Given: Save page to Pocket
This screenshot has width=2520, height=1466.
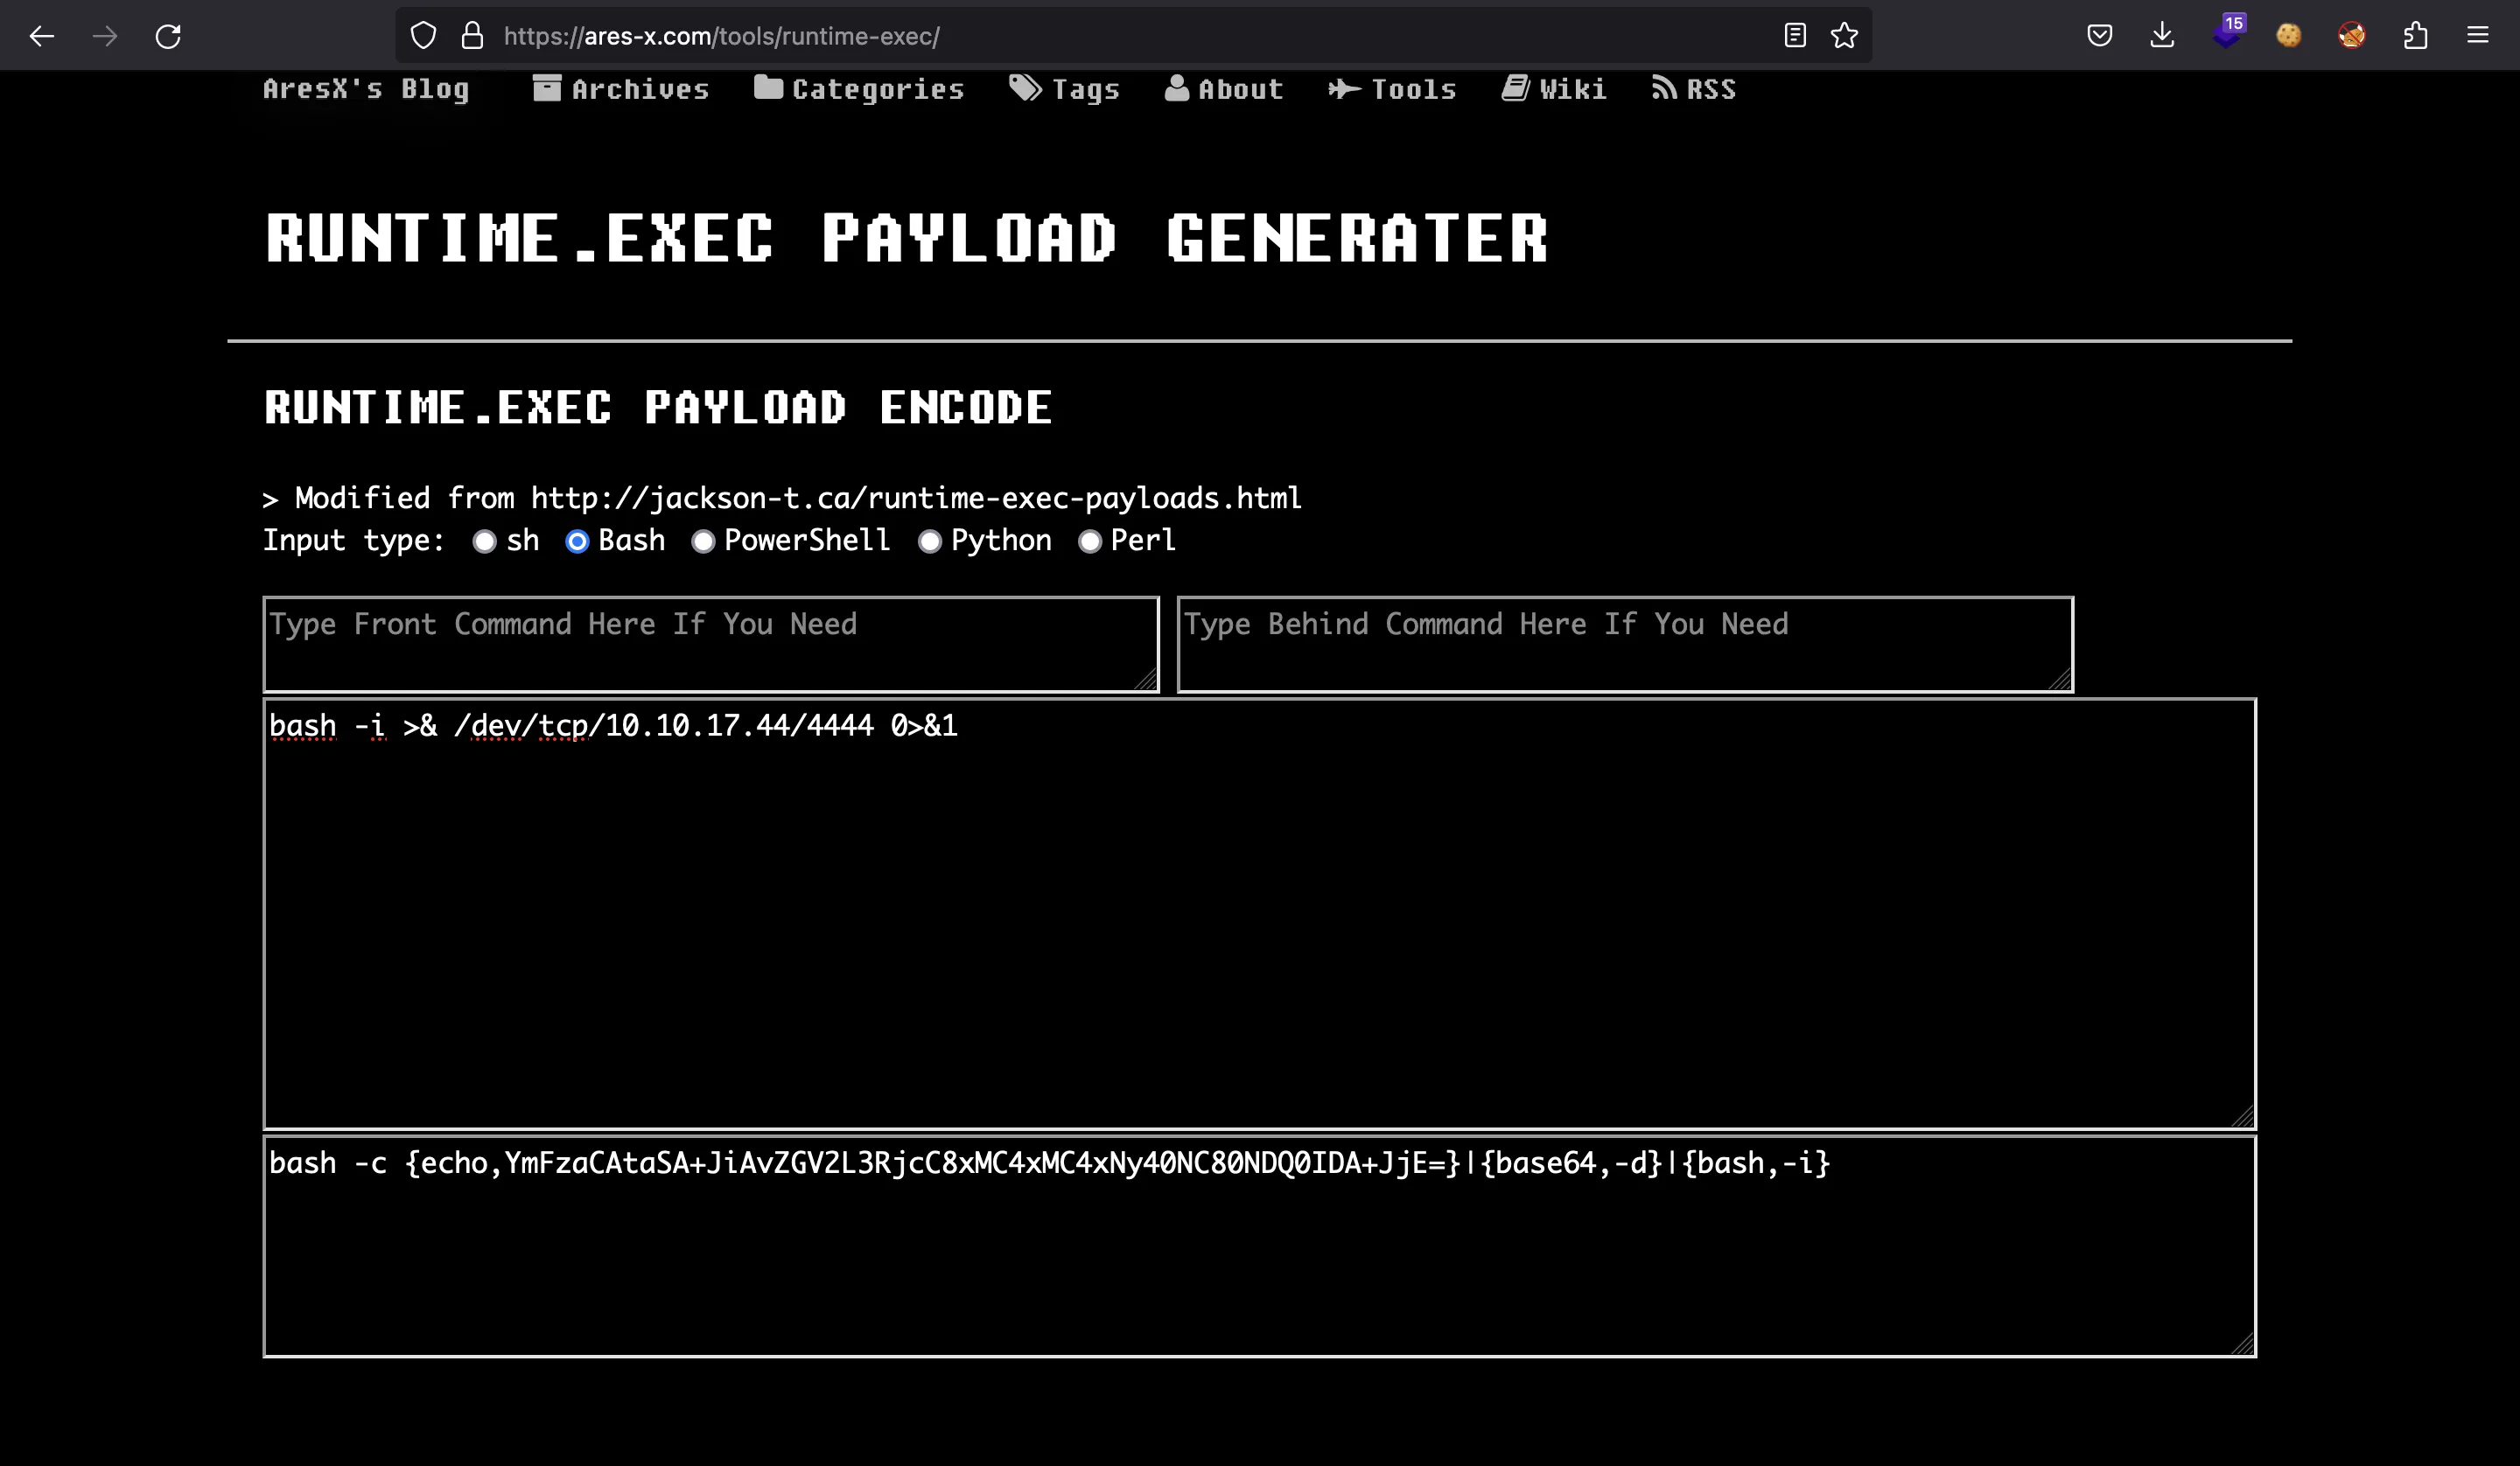Looking at the screenshot, I should [x=2100, y=36].
